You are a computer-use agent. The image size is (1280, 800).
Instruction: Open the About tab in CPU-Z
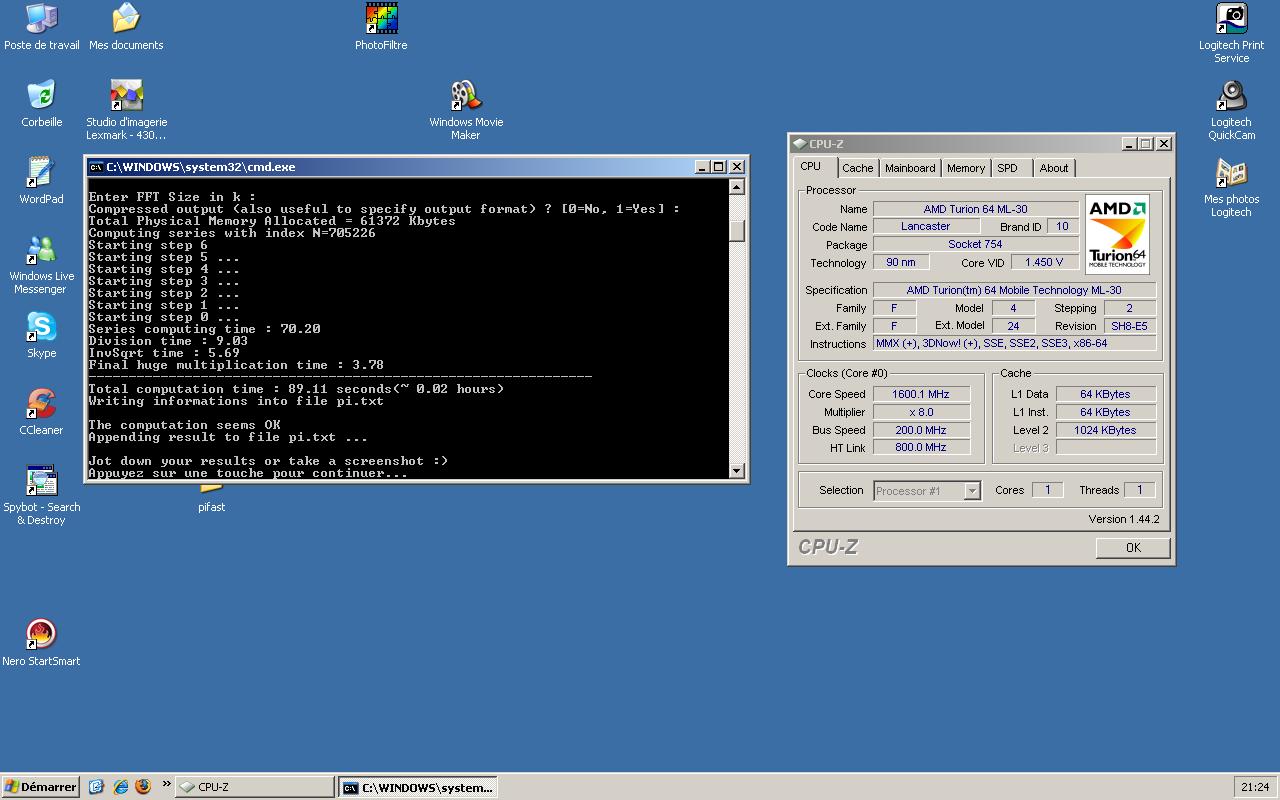pyautogui.click(x=1053, y=168)
